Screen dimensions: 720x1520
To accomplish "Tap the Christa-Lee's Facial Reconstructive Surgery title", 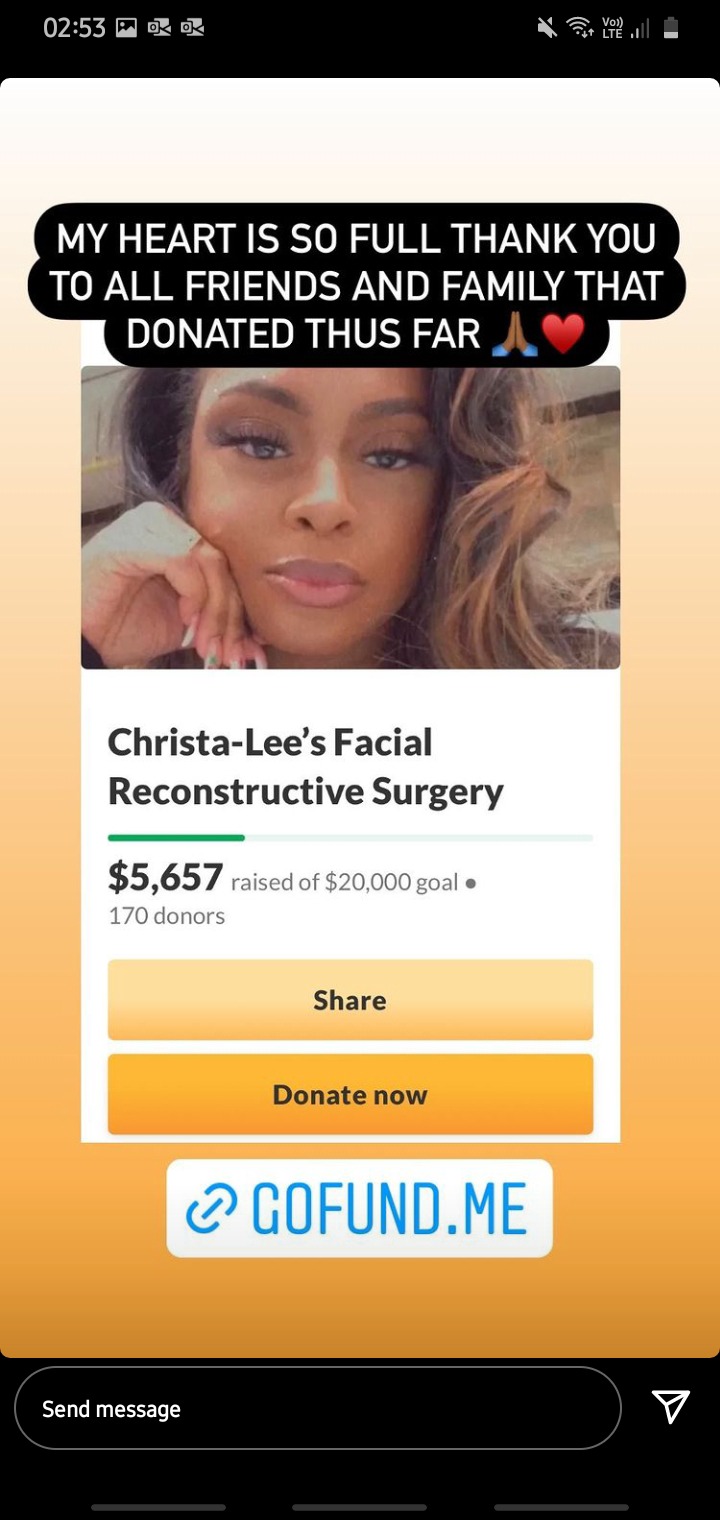I will point(305,767).
